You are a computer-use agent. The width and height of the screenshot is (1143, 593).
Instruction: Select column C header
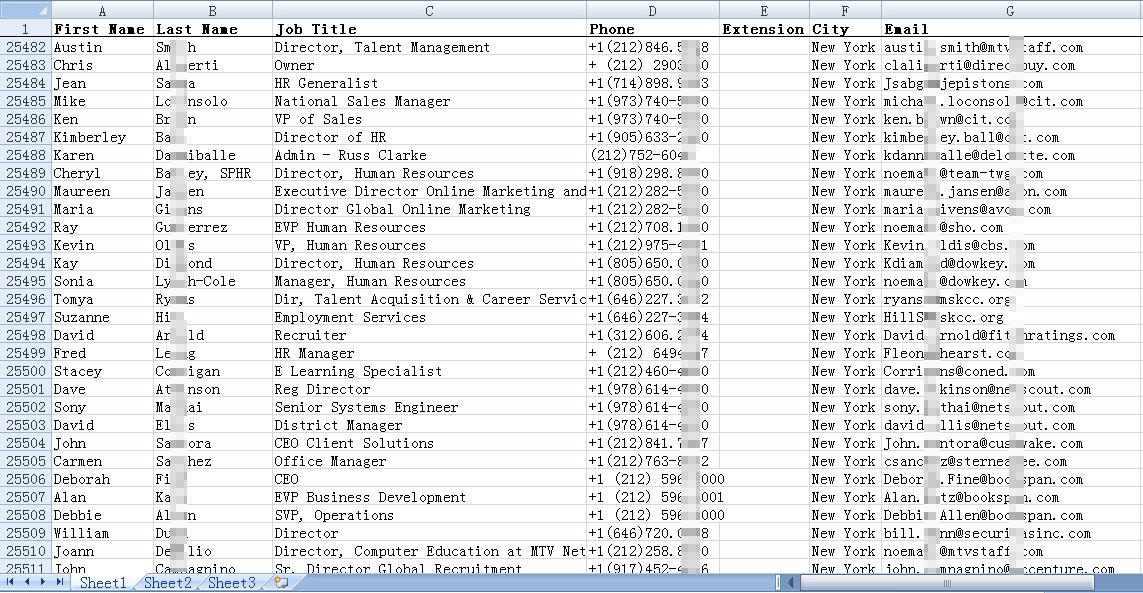pyautogui.click(x=429, y=11)
